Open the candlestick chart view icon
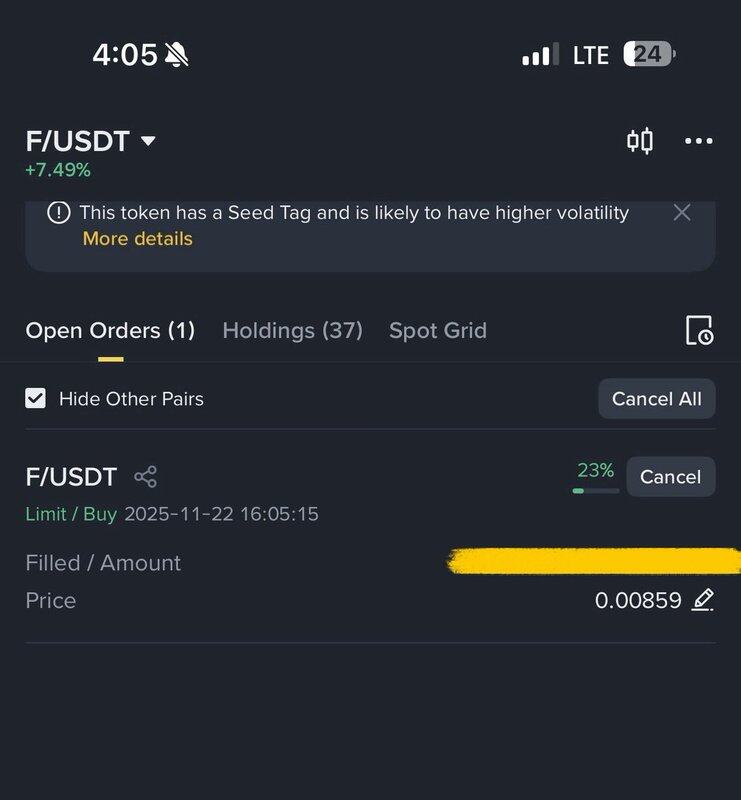Image resolution: width=741 pixels, height=800 pixels. [x=640, y=141]
